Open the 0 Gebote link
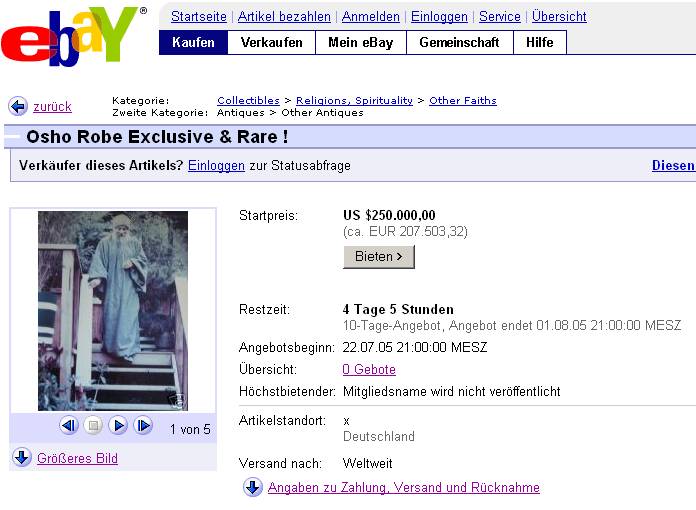Image resolution: width=696 pixels, height=510 pixels. tap(369, 369)
